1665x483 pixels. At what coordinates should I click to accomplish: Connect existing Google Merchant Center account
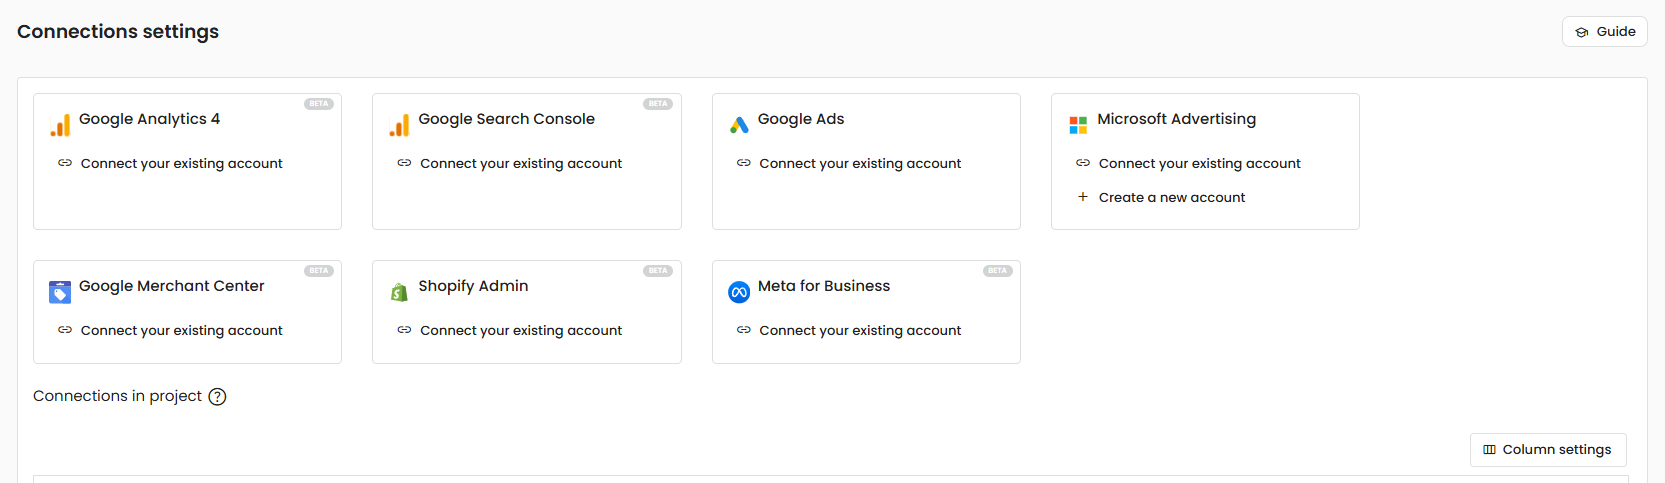181,331
